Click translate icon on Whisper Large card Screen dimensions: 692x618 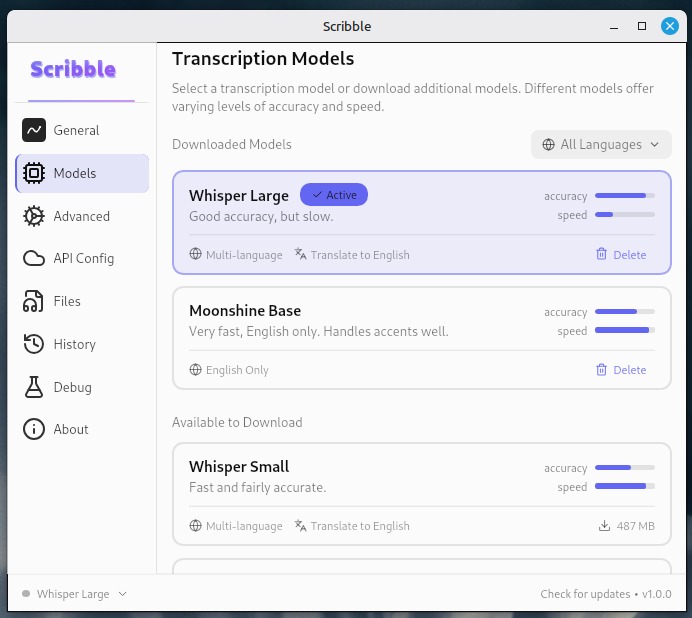[x=301, y=254]
